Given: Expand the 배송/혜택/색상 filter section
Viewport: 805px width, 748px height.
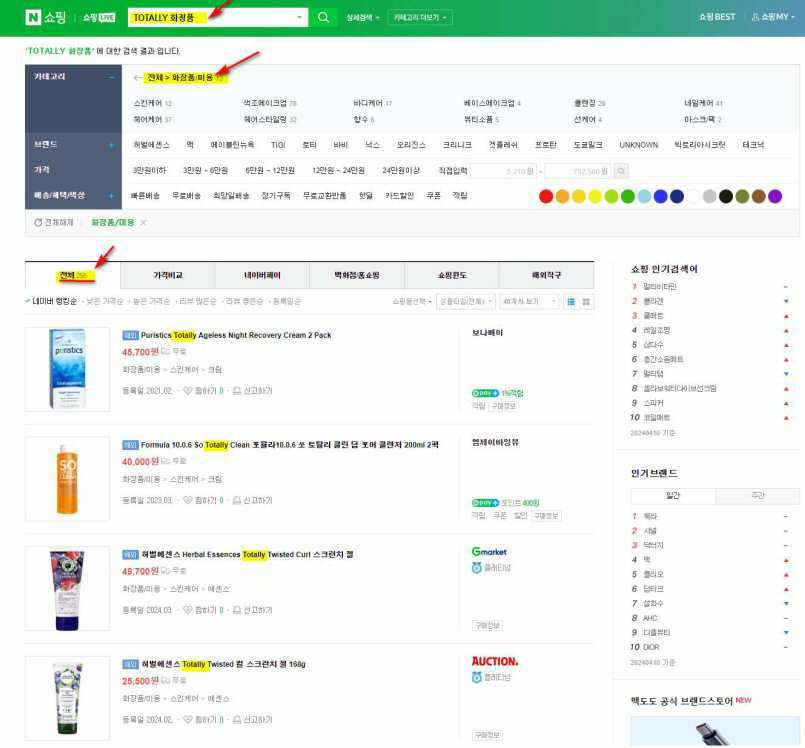Looking at the screenshot, I should click(111, 196).
